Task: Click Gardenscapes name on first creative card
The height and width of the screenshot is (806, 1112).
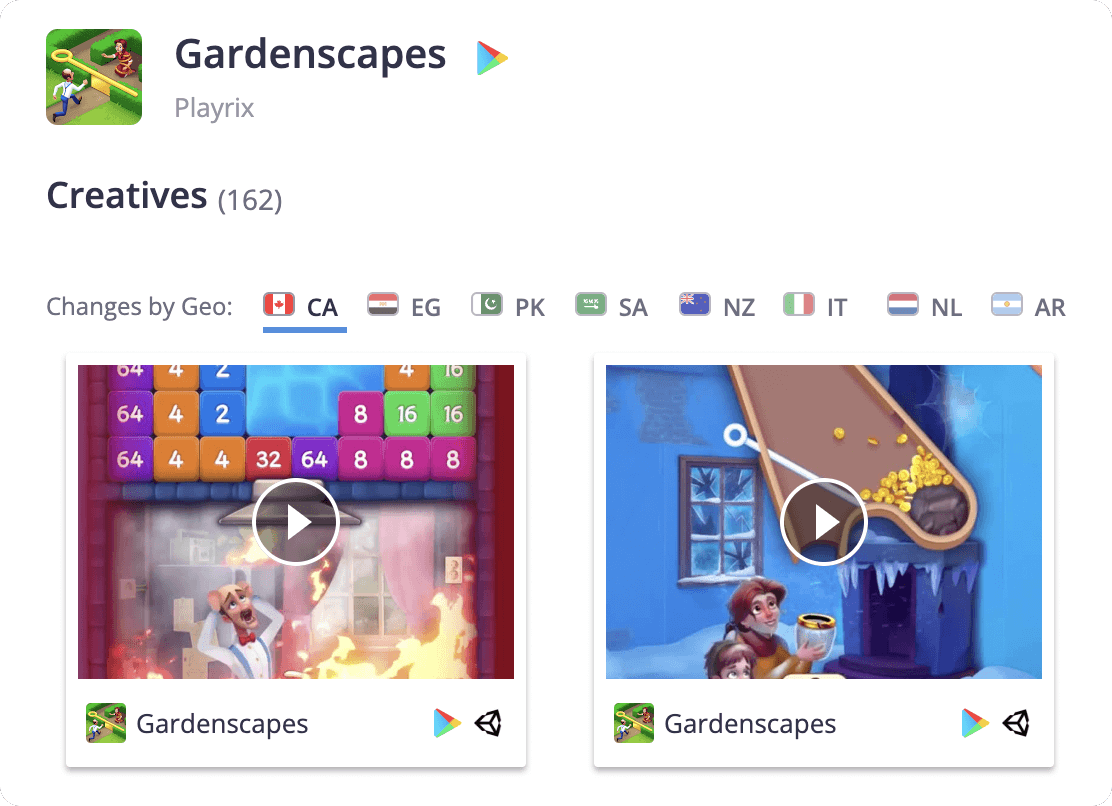Action: (222, 724)
